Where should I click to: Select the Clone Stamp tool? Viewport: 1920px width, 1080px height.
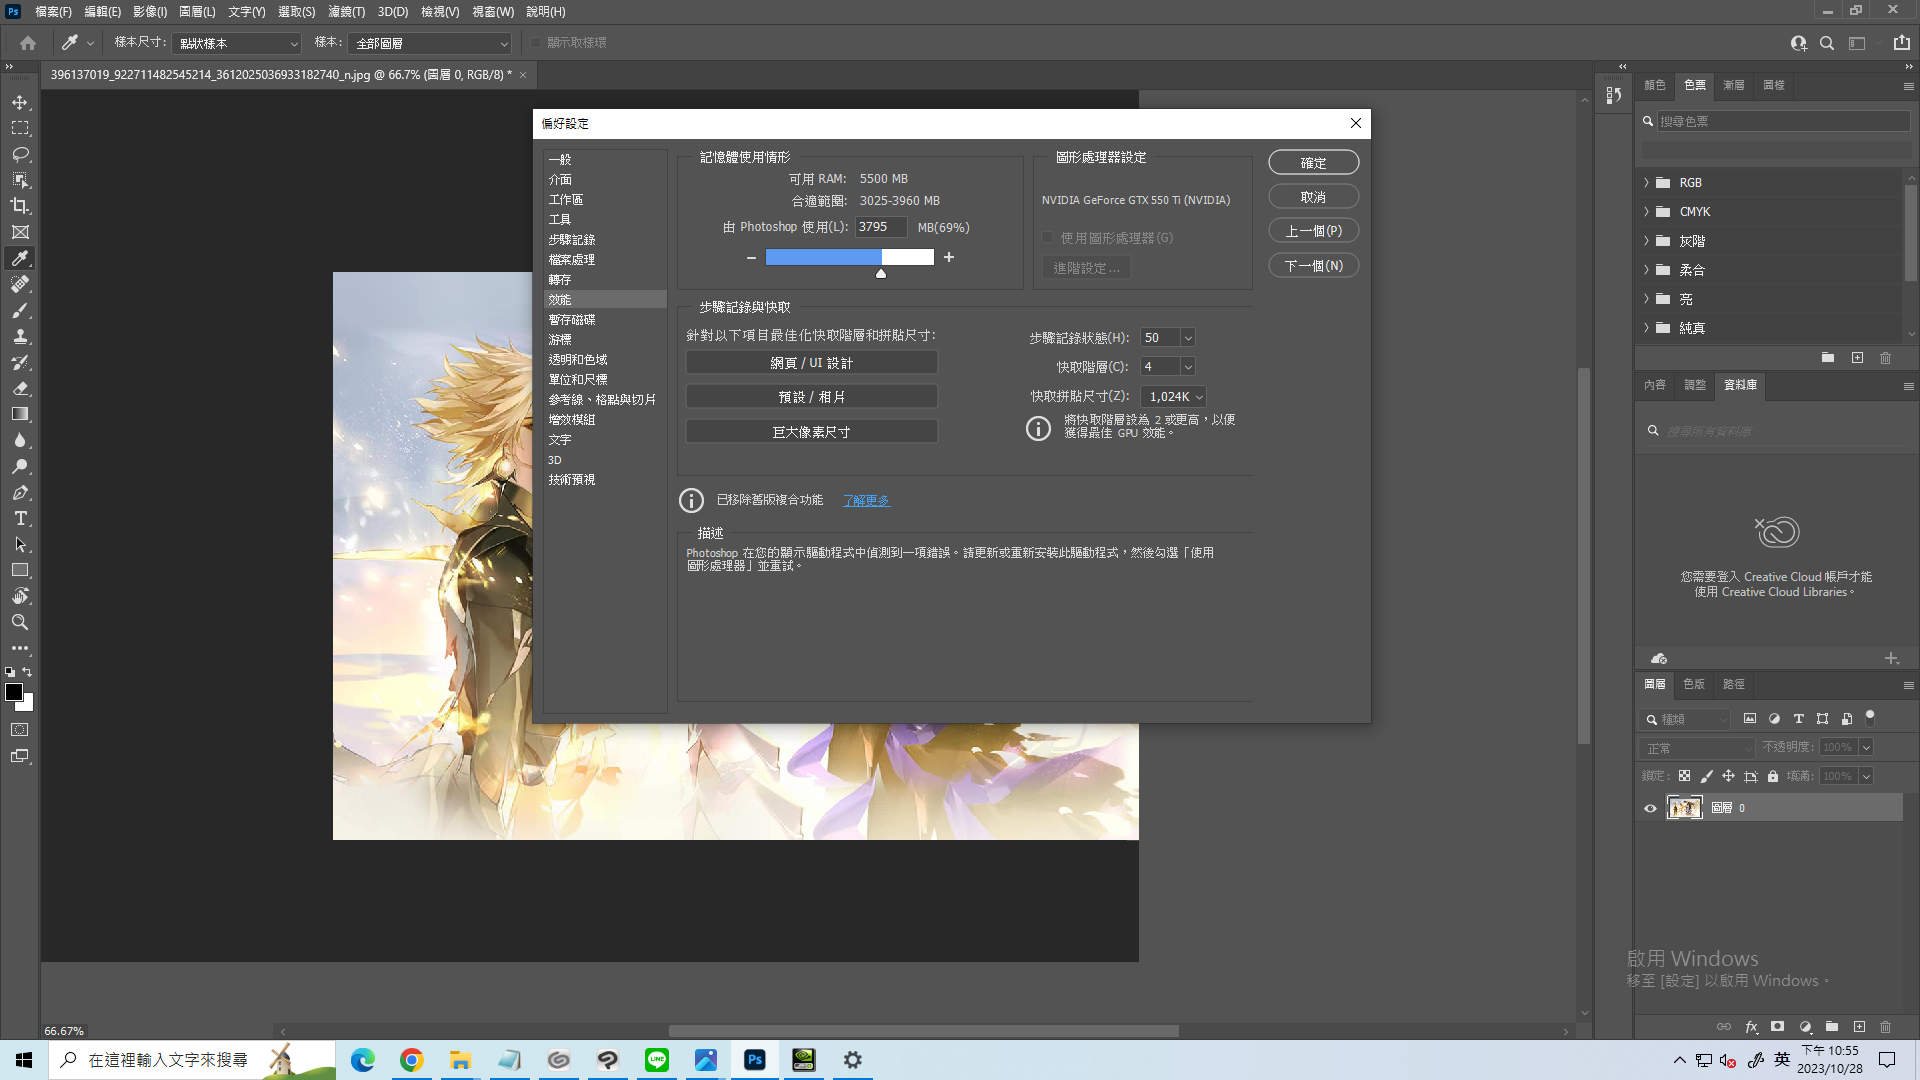tap(20, 337)
